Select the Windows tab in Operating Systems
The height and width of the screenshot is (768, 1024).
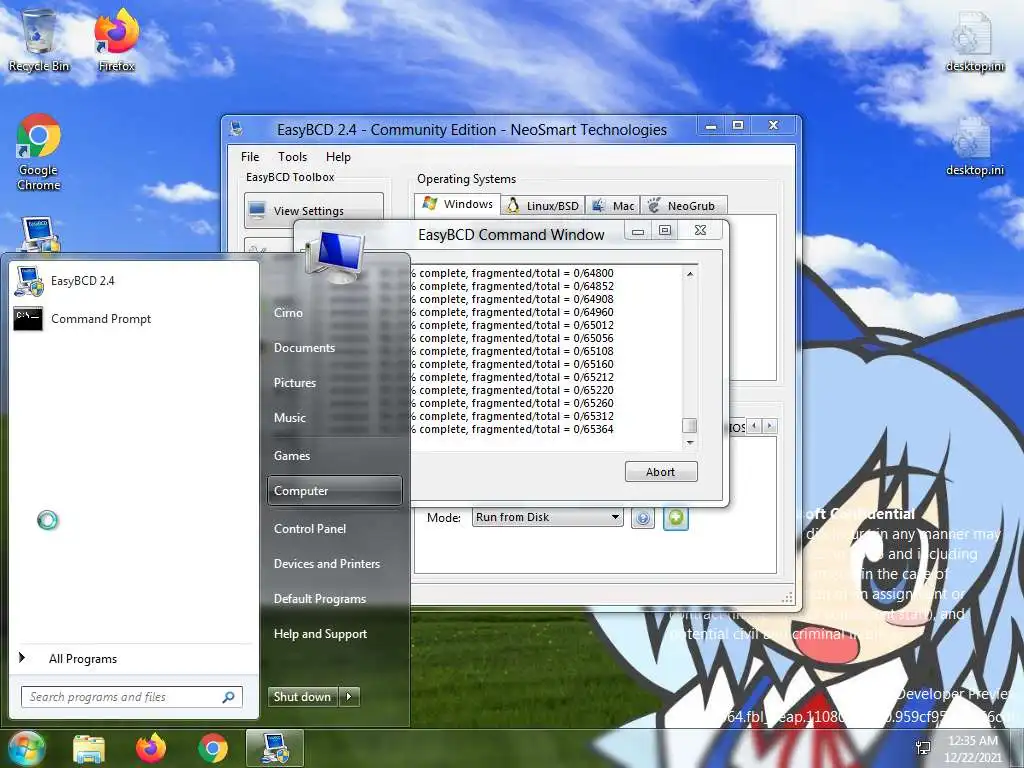pos(458,204)
